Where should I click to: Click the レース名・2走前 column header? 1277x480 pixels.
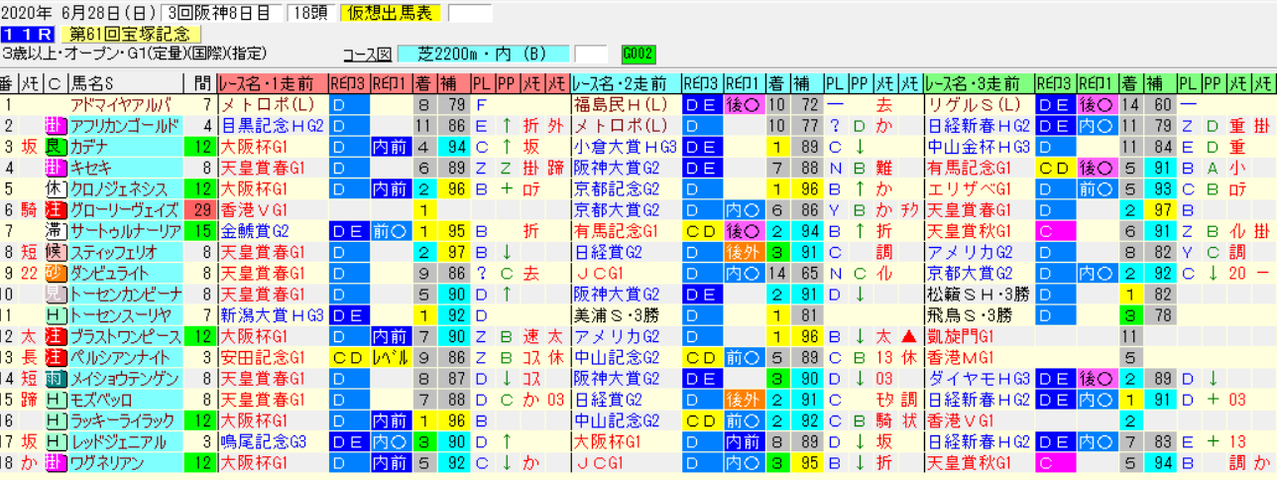coord(626,83)
